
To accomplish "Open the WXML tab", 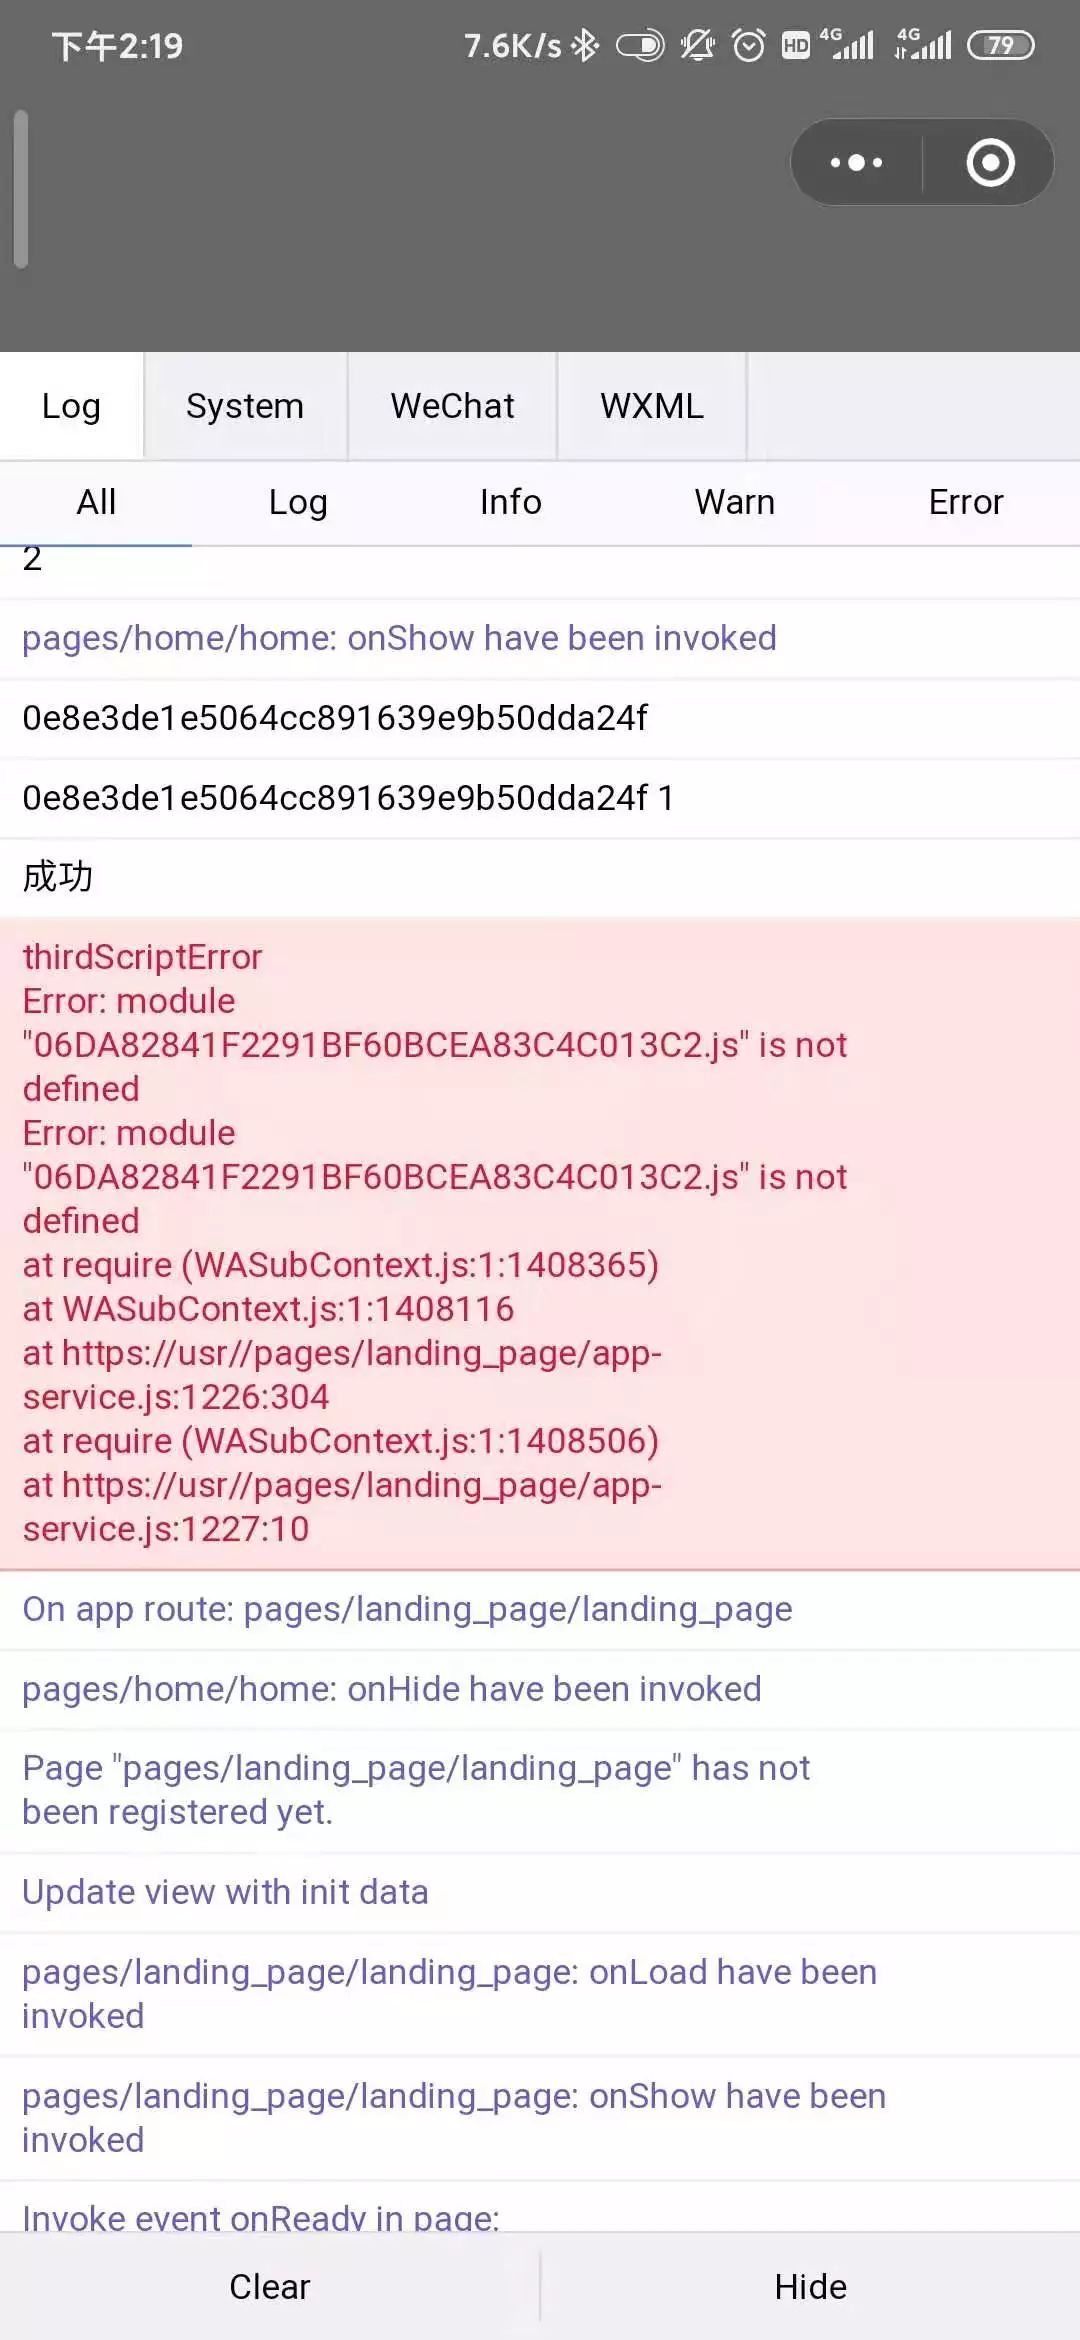I will point(652,406).
